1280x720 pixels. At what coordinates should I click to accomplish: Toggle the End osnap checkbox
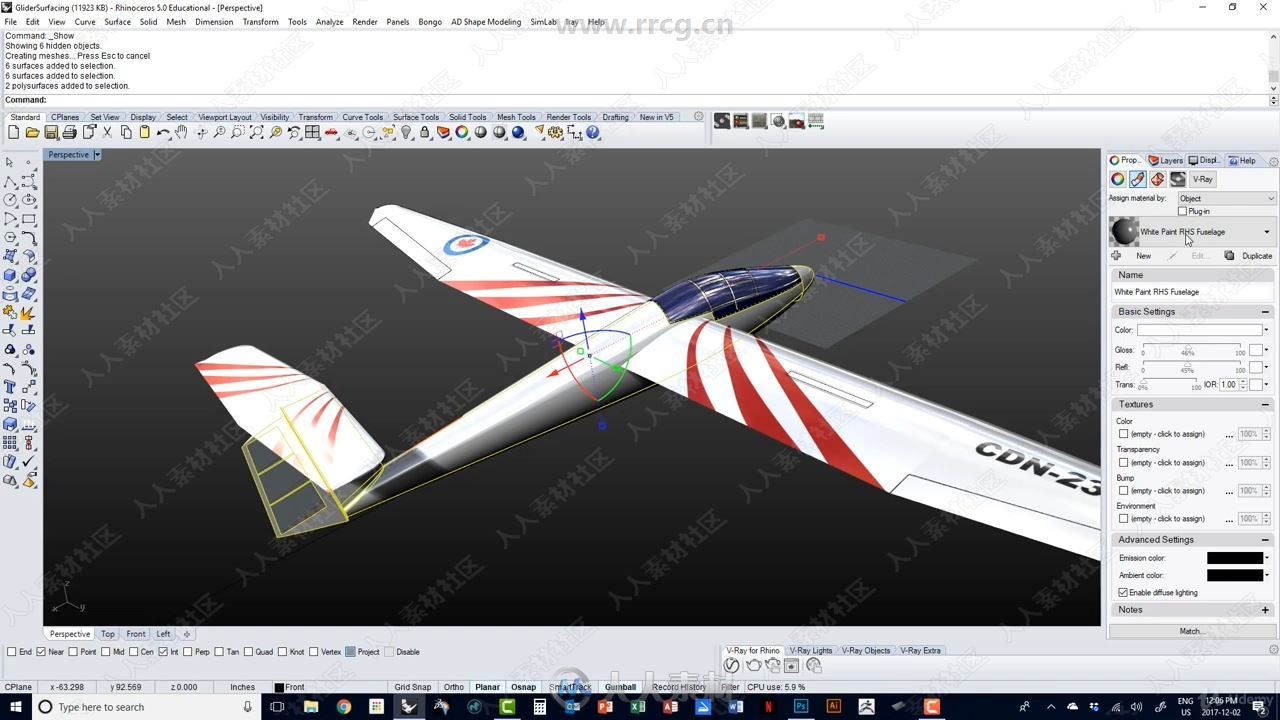pos(12,652)
